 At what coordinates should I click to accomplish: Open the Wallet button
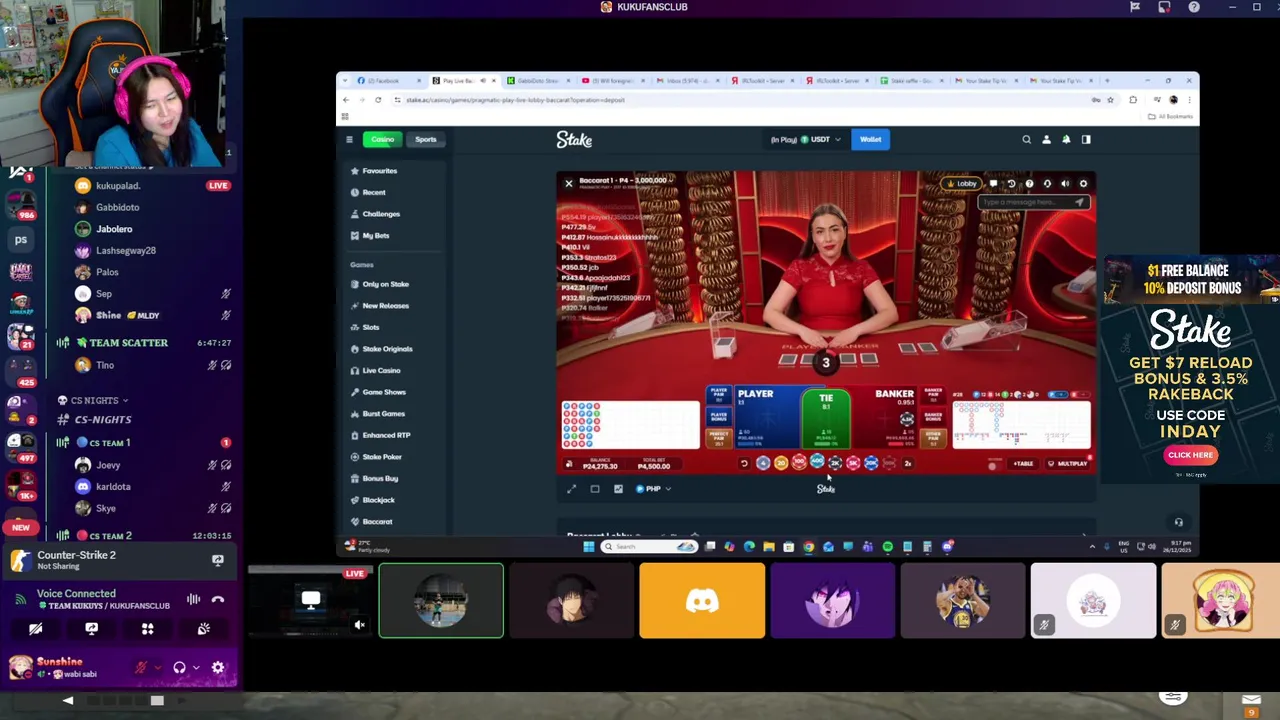tap(870, 140)
